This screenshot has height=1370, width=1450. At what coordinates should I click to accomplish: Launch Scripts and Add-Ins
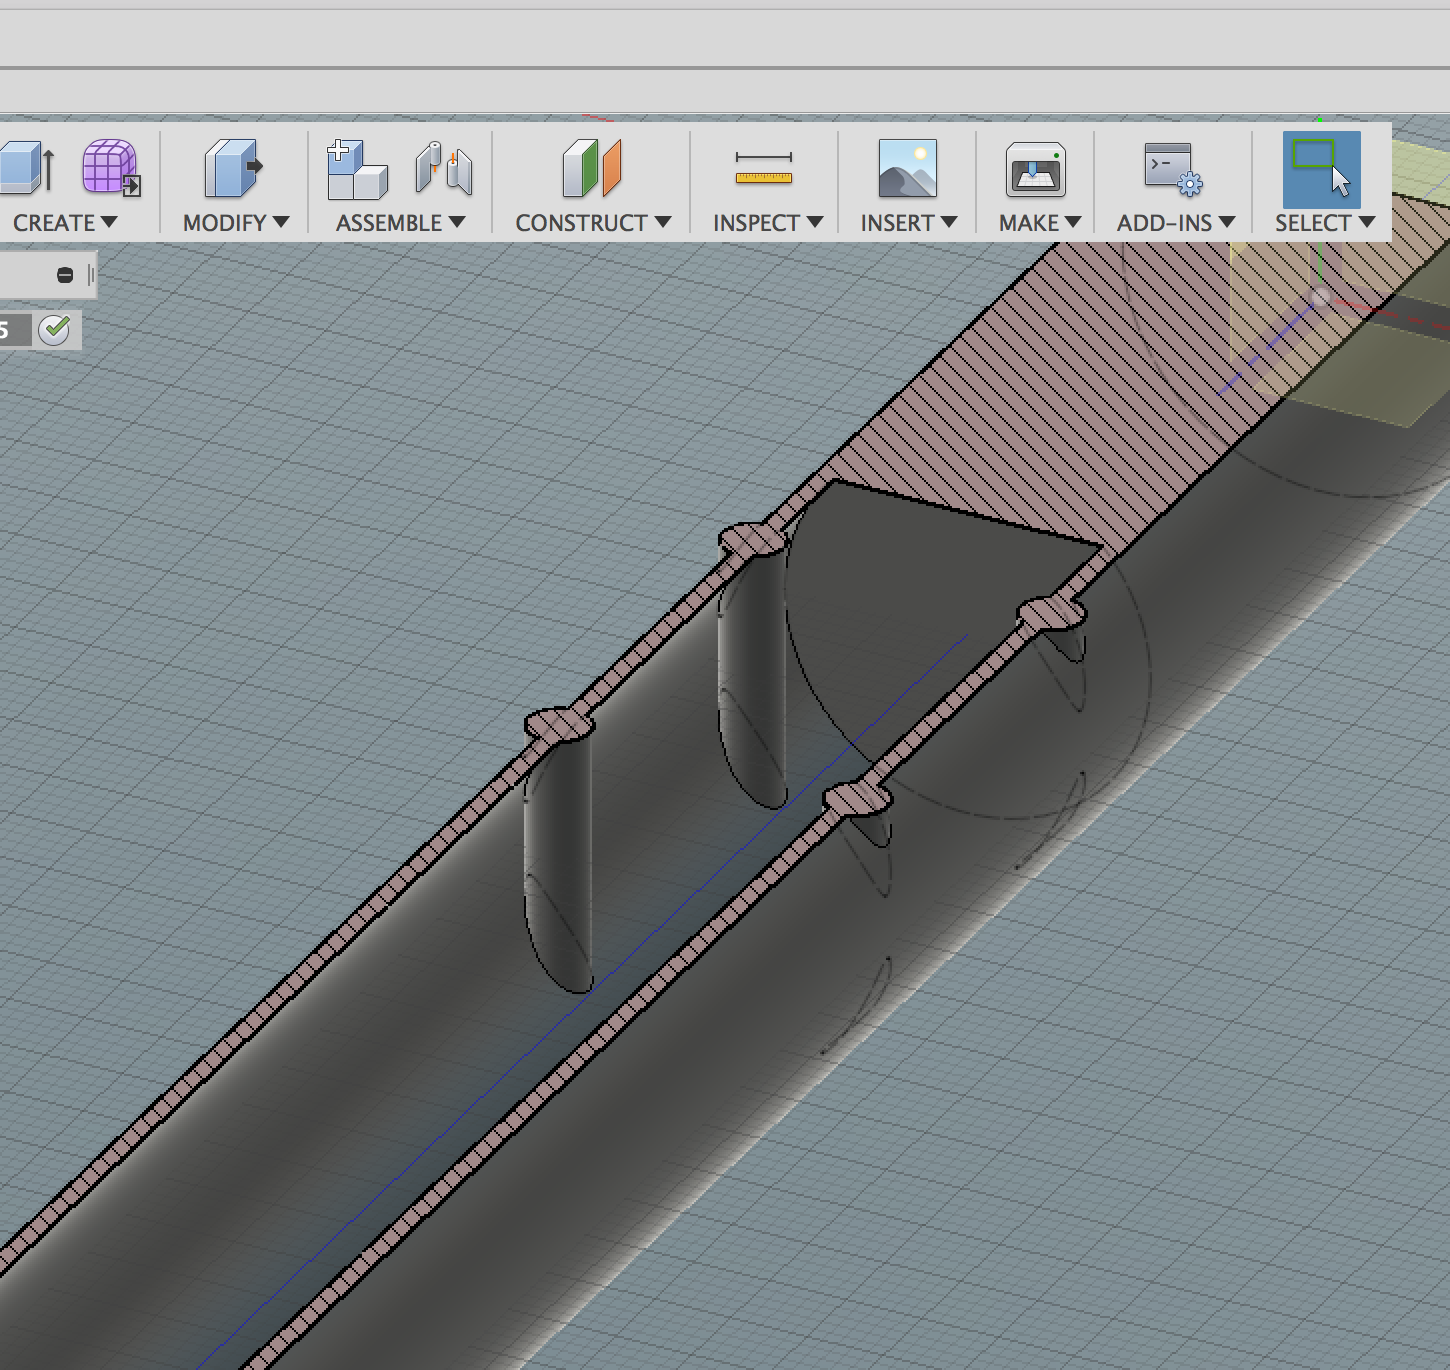1172,170
